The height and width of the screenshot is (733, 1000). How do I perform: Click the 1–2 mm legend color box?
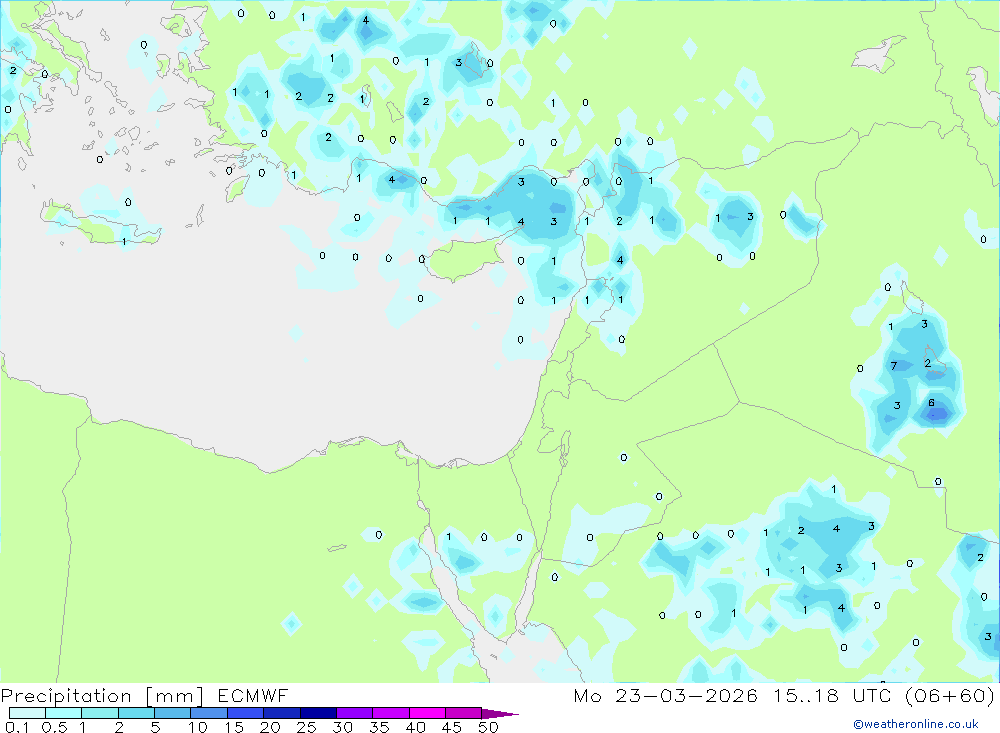[x=100, y=713]
